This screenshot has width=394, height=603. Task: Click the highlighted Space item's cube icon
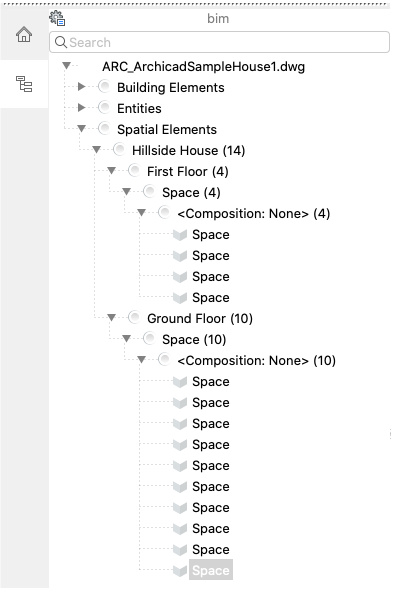click(180, 571)
